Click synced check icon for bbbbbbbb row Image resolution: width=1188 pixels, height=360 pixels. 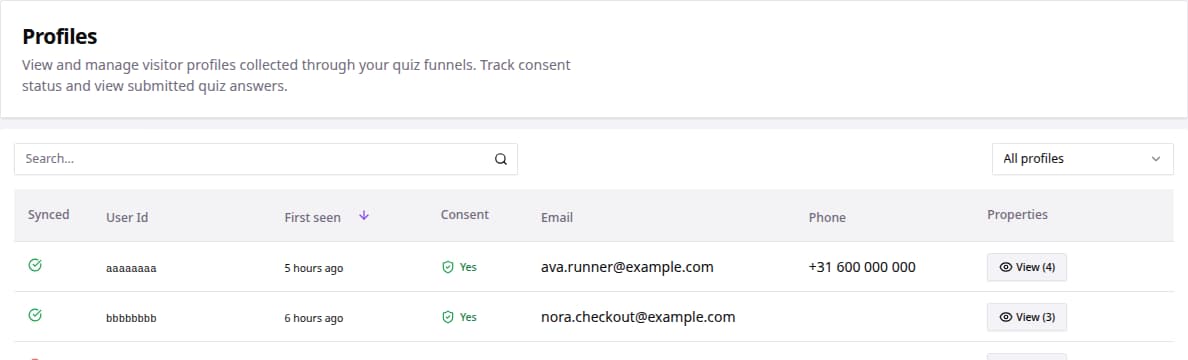click(35, 315)
